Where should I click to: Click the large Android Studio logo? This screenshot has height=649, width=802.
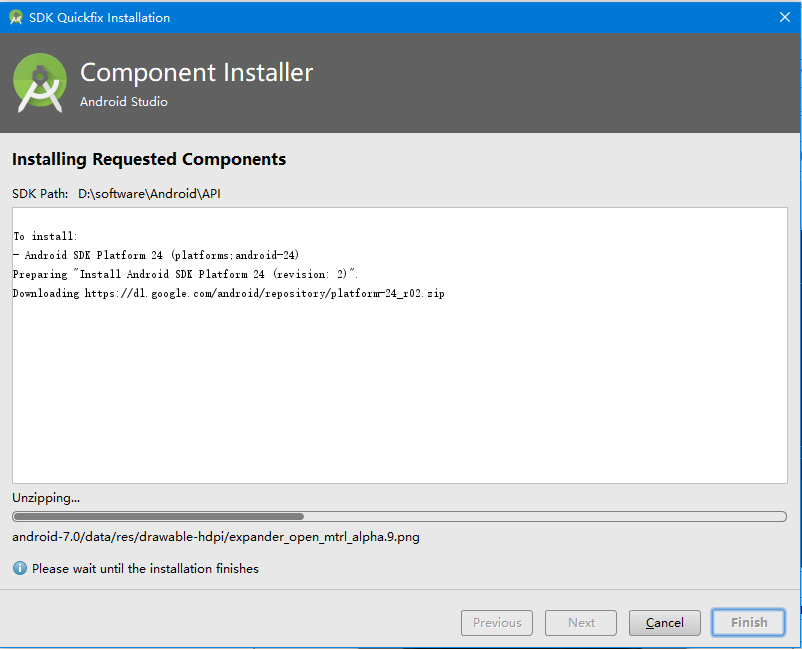(x=40, y=83)
